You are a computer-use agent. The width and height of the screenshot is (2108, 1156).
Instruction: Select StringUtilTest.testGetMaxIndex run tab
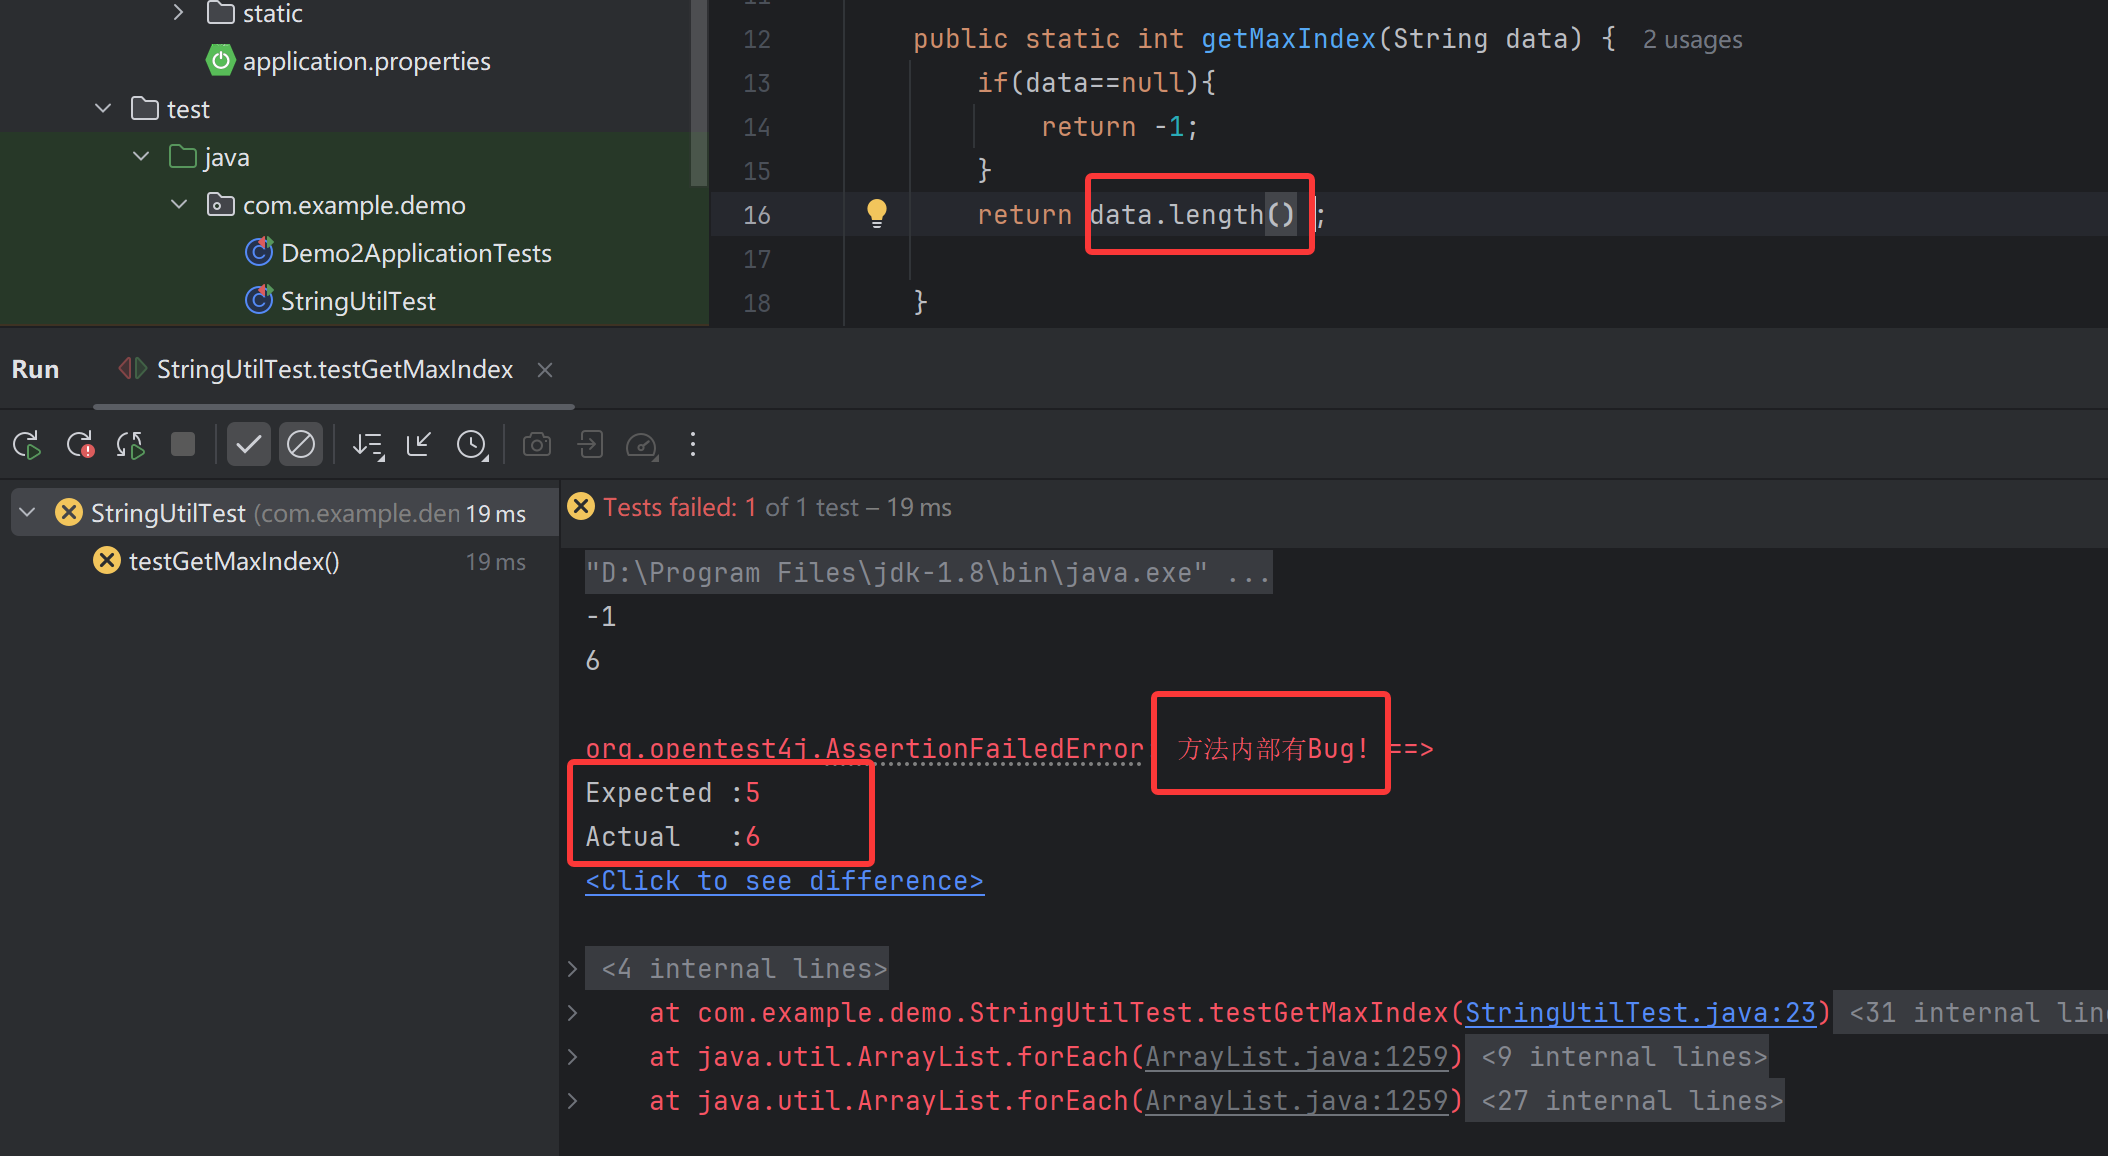coord(334,369)
